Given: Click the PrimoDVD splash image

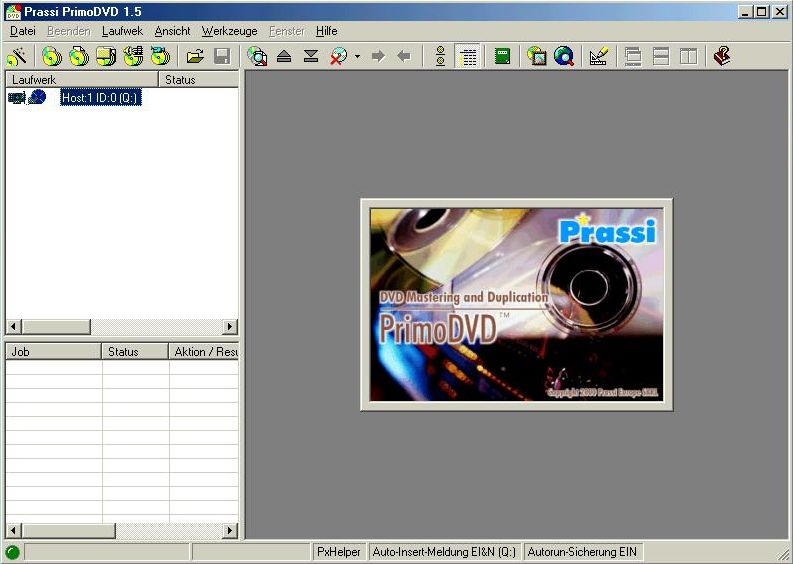Looking at the screenshot, I should (x=516, y=305).
